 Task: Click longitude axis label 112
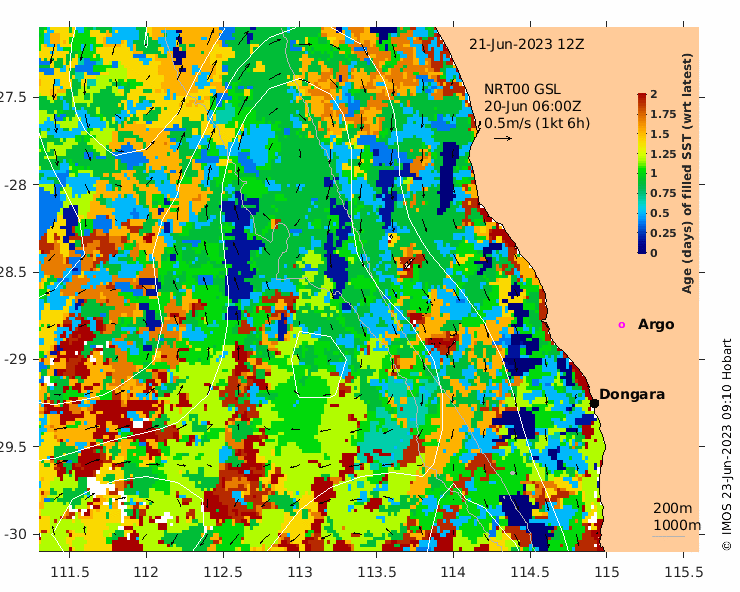click(x=146, y=572)
